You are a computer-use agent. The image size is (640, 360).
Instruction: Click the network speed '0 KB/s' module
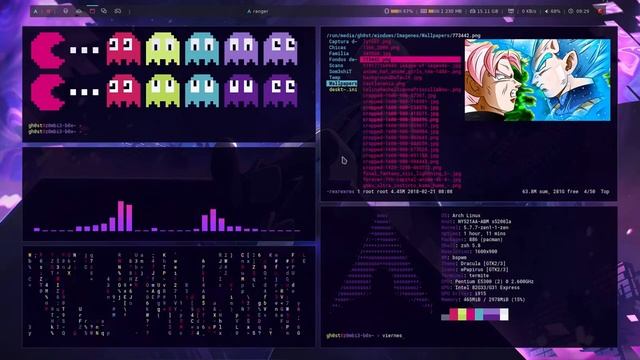pos(522,11)
